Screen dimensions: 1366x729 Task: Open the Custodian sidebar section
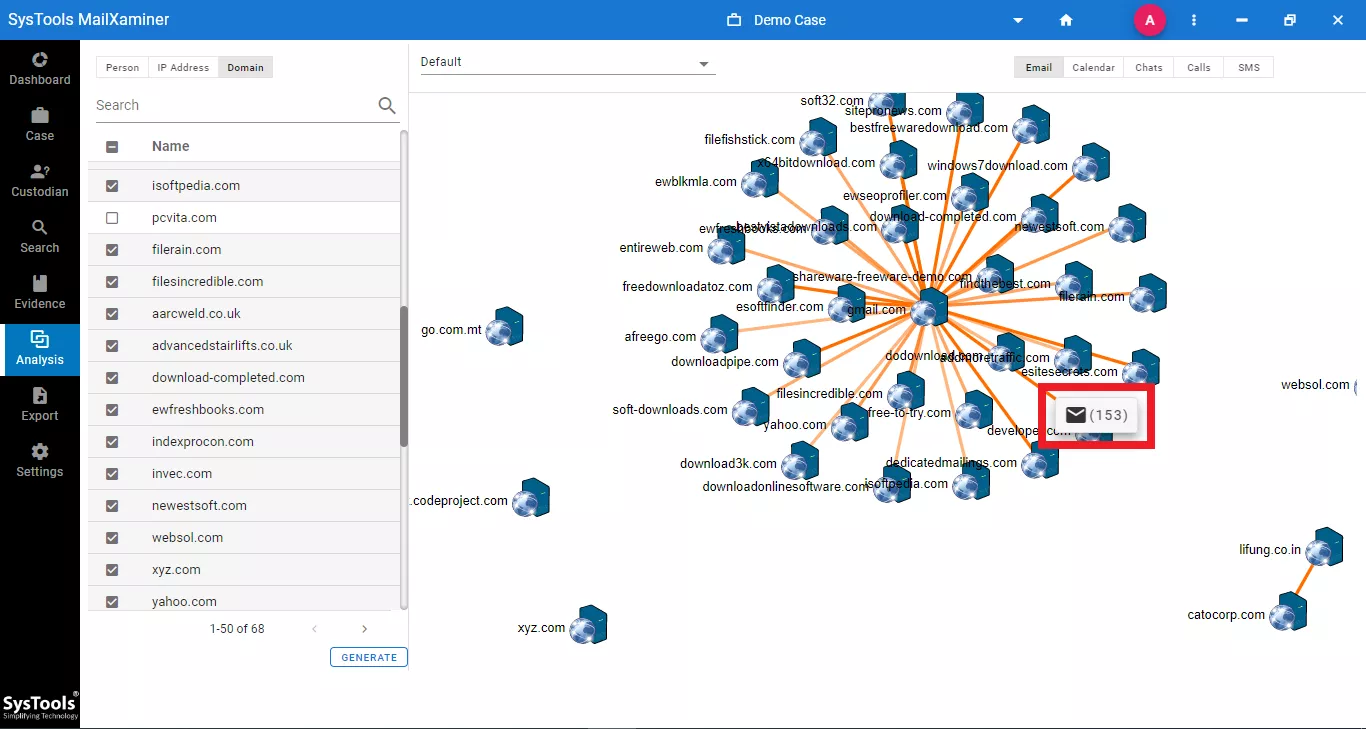(x=40, y=180)
